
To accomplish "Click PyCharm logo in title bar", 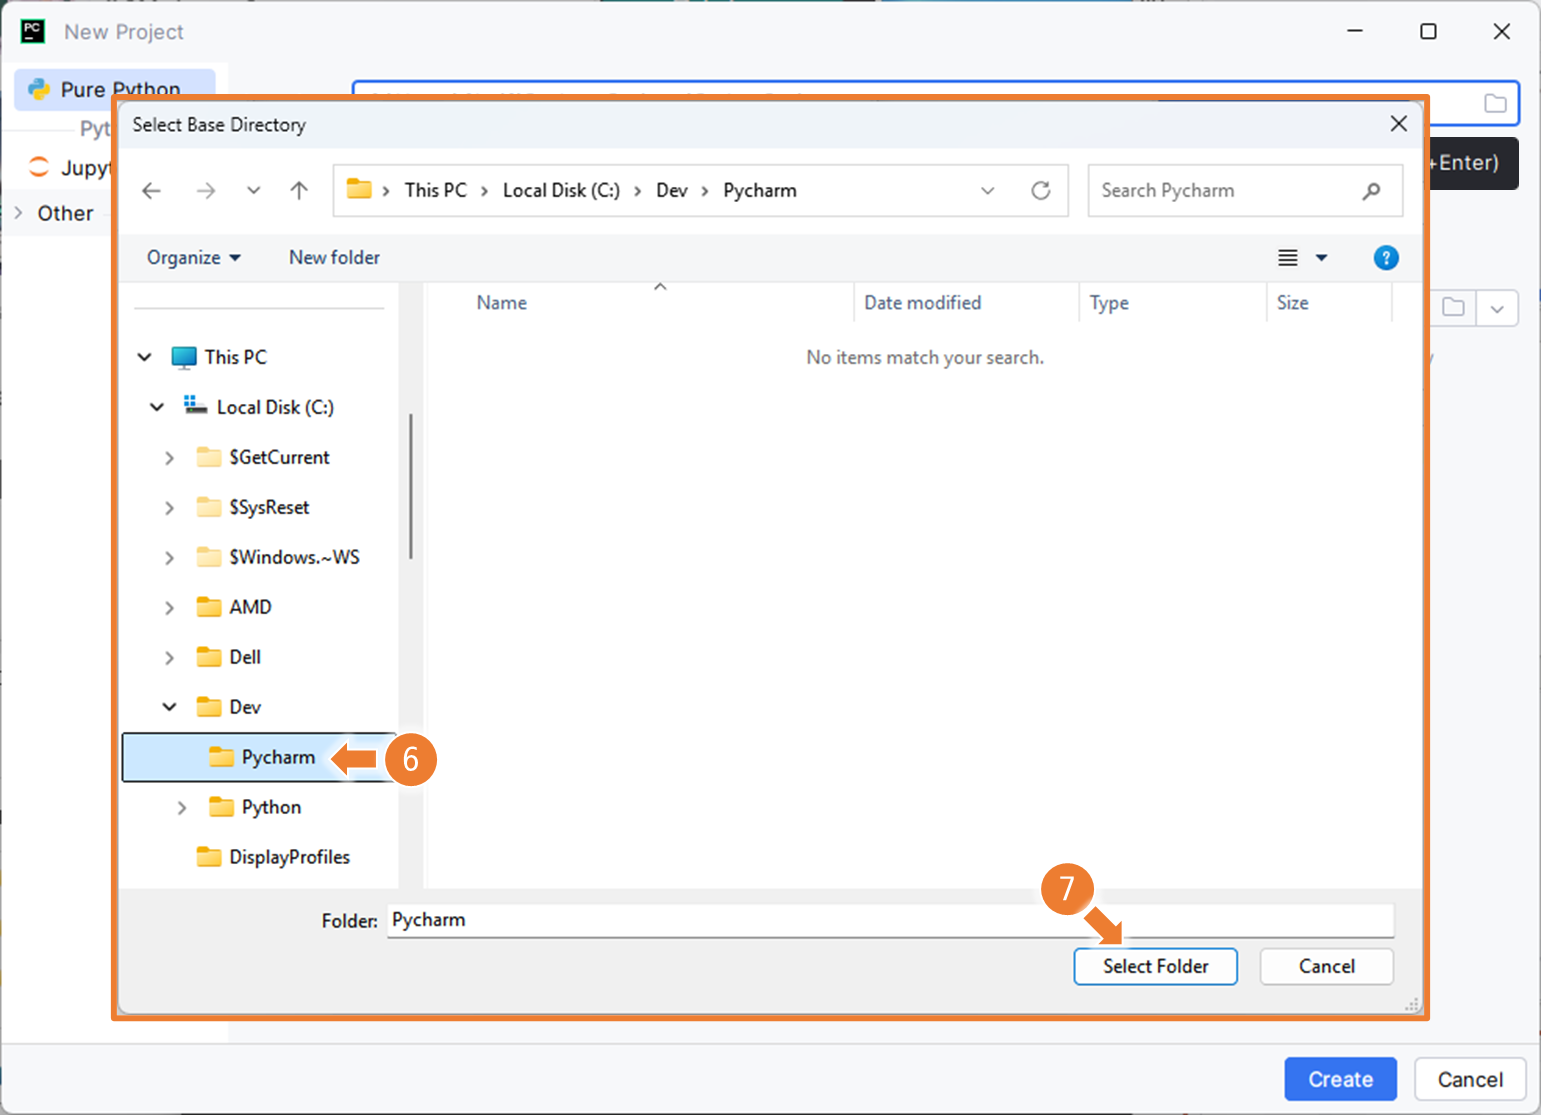I will pos(33,31).
